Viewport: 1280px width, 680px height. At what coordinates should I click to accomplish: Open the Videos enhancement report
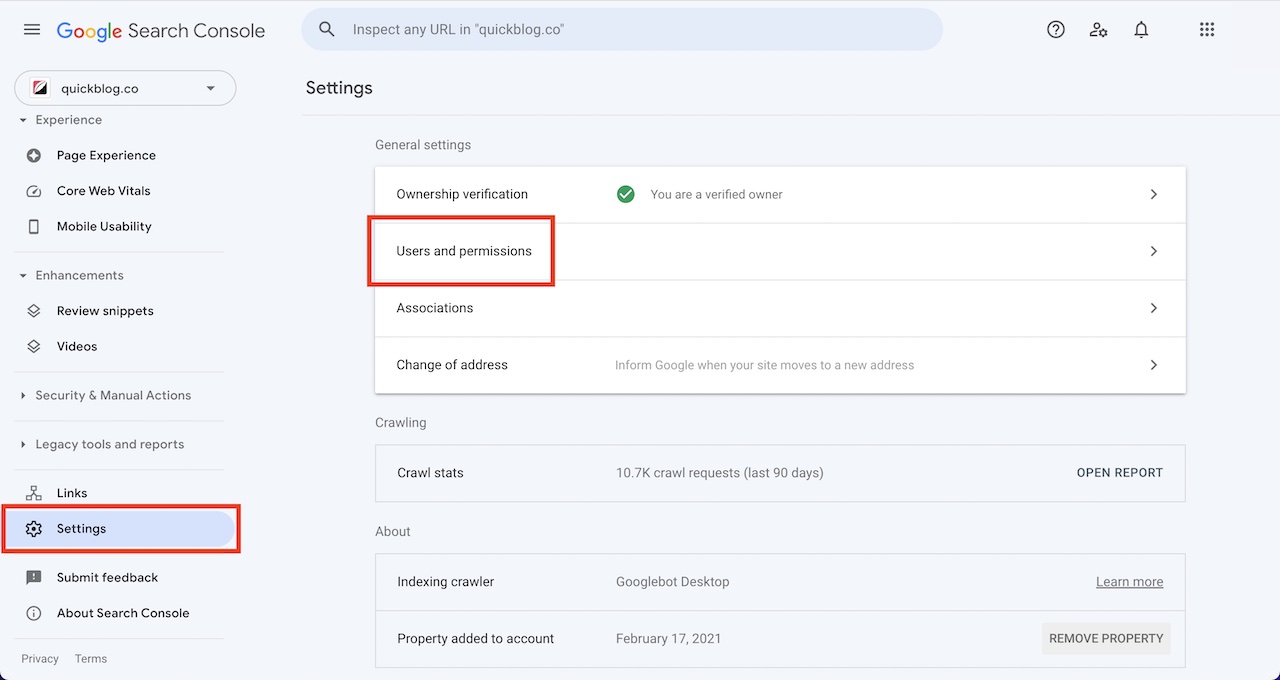tap(77, 347)
